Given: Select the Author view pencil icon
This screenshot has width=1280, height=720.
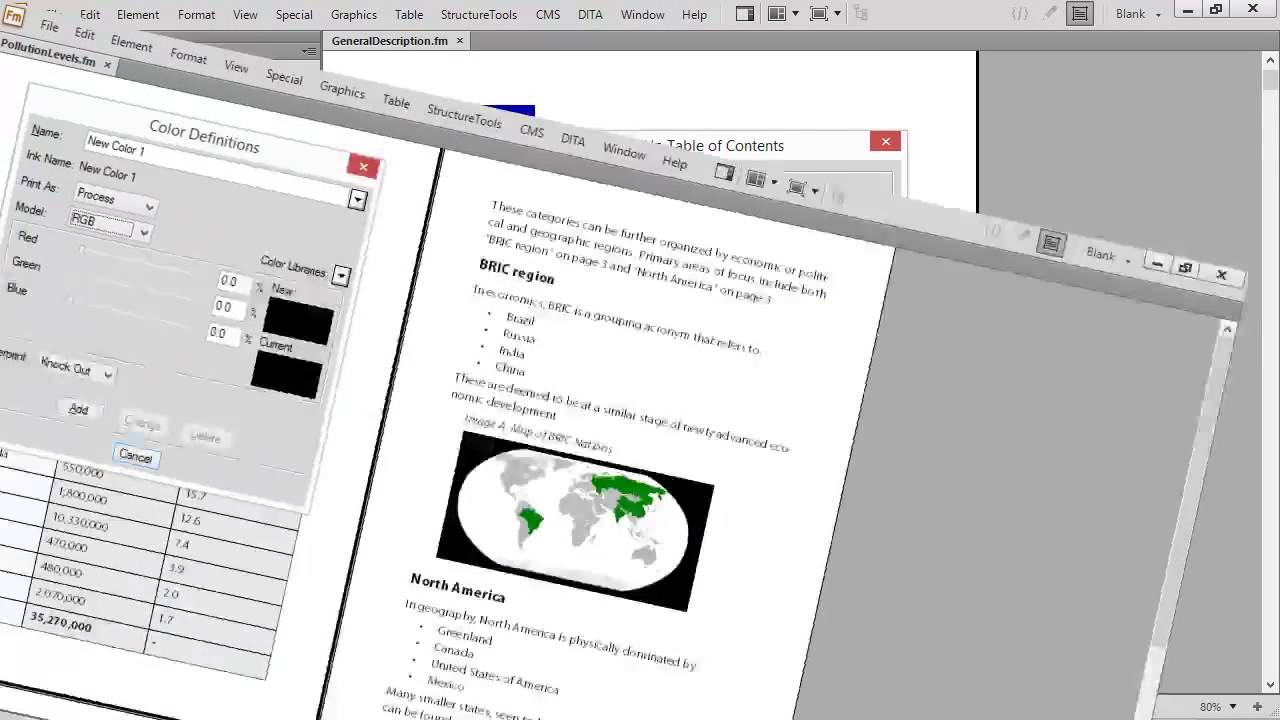Looking at the screenshot, I should point(1050,14).
